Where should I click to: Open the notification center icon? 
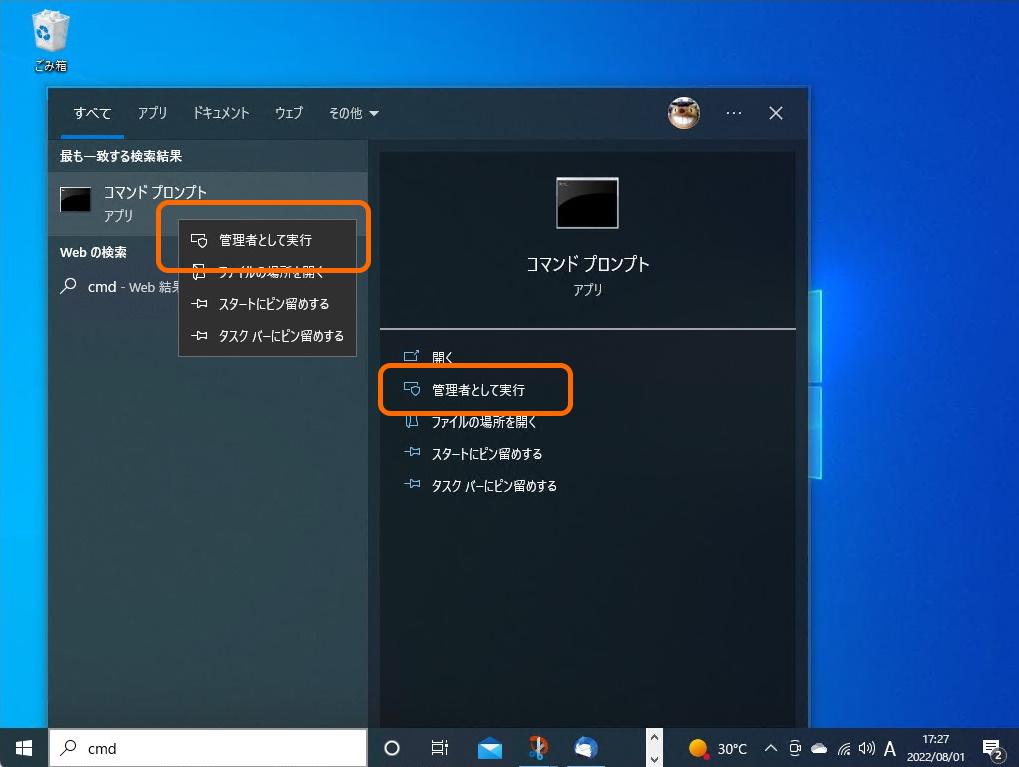pos(992,749)
